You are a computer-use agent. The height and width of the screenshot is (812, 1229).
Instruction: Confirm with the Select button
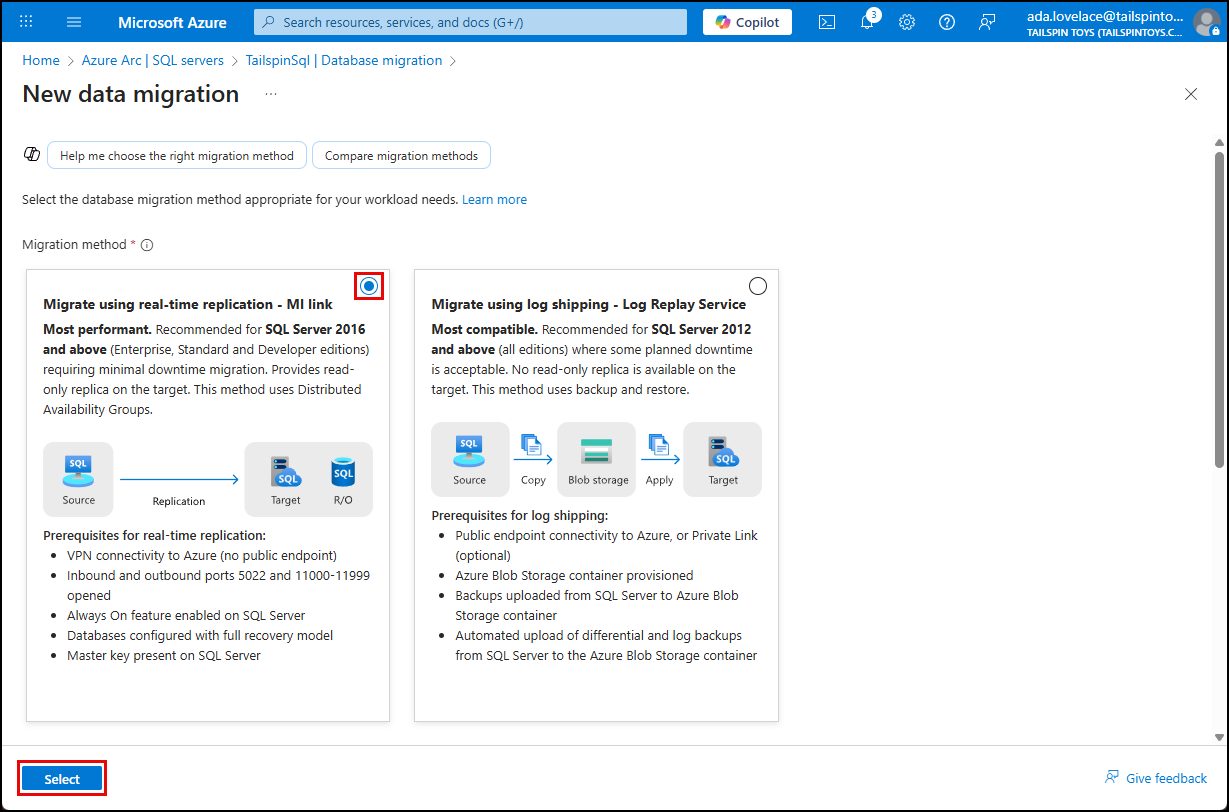pos(61,778)
